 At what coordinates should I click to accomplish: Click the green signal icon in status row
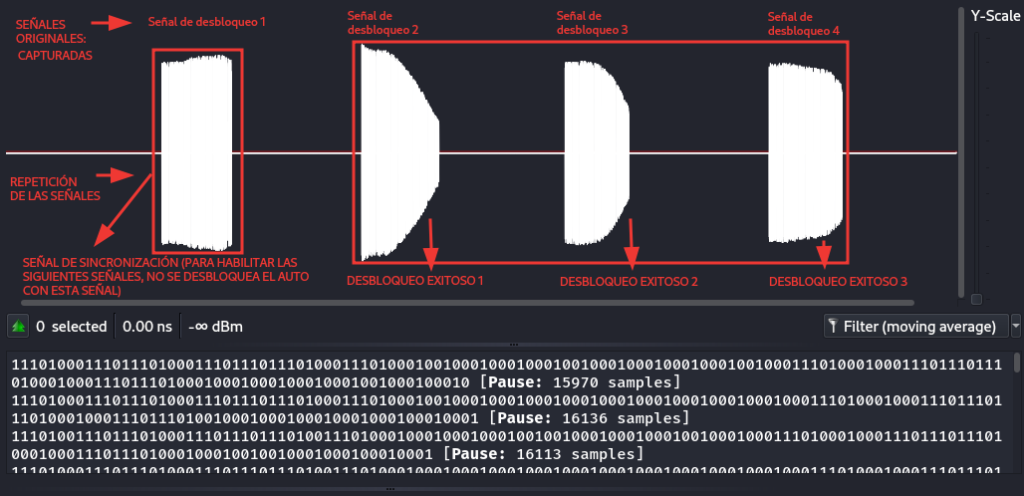click(18, 326)
